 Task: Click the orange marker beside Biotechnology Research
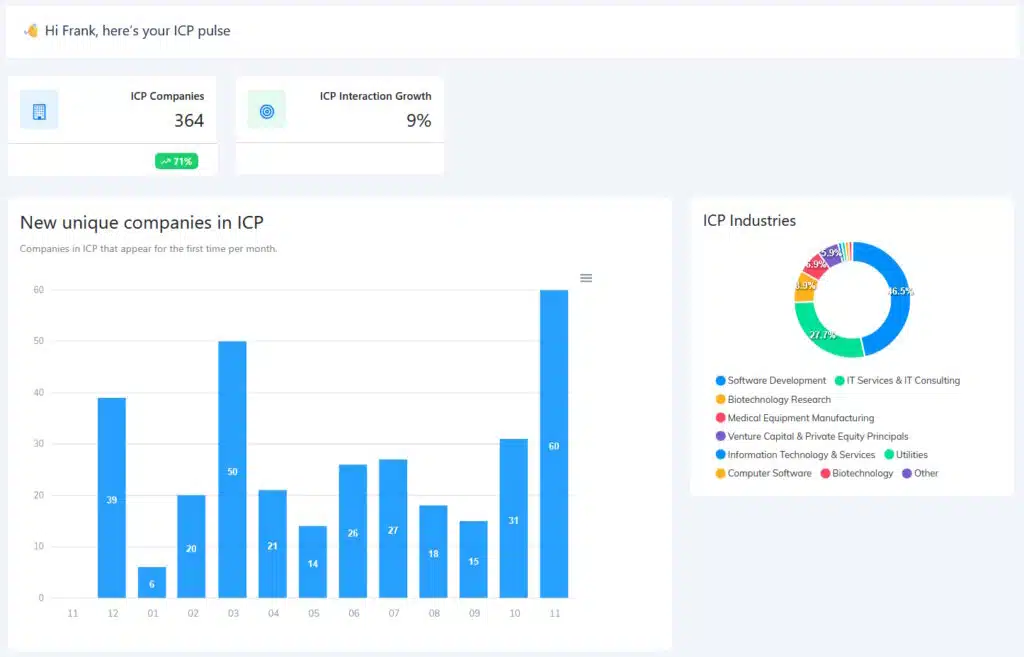coord(721,400)
